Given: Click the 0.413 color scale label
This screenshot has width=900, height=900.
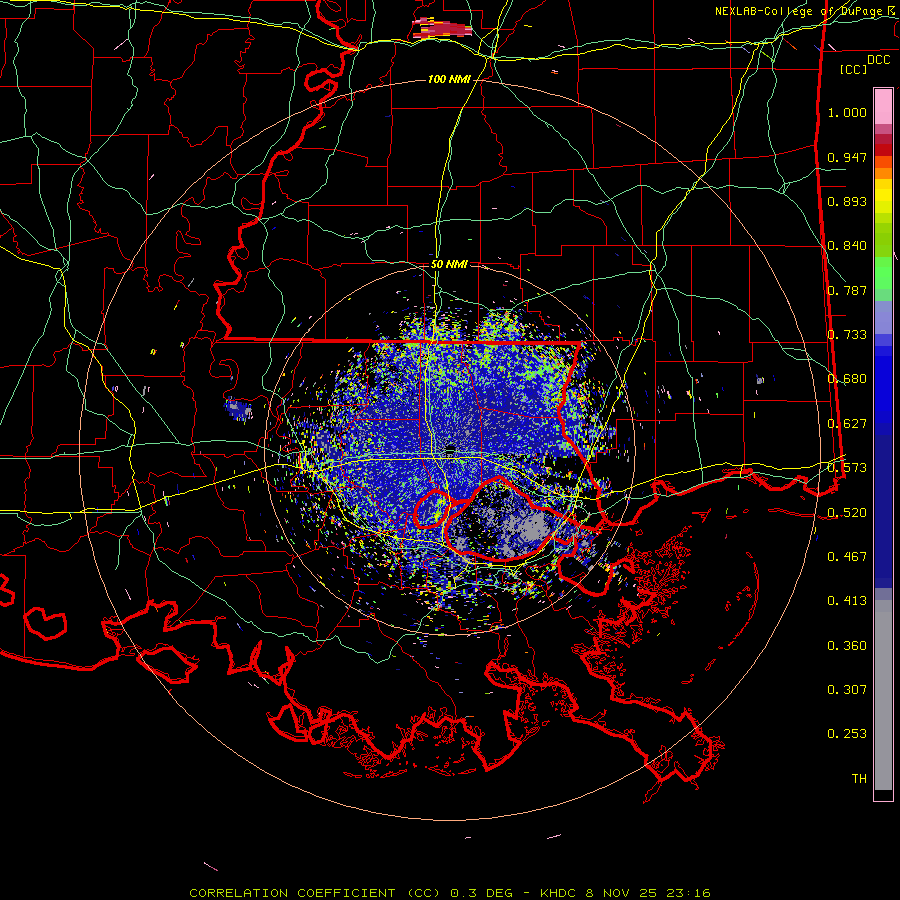Looking at the screenshot, I should click(847, 601).
